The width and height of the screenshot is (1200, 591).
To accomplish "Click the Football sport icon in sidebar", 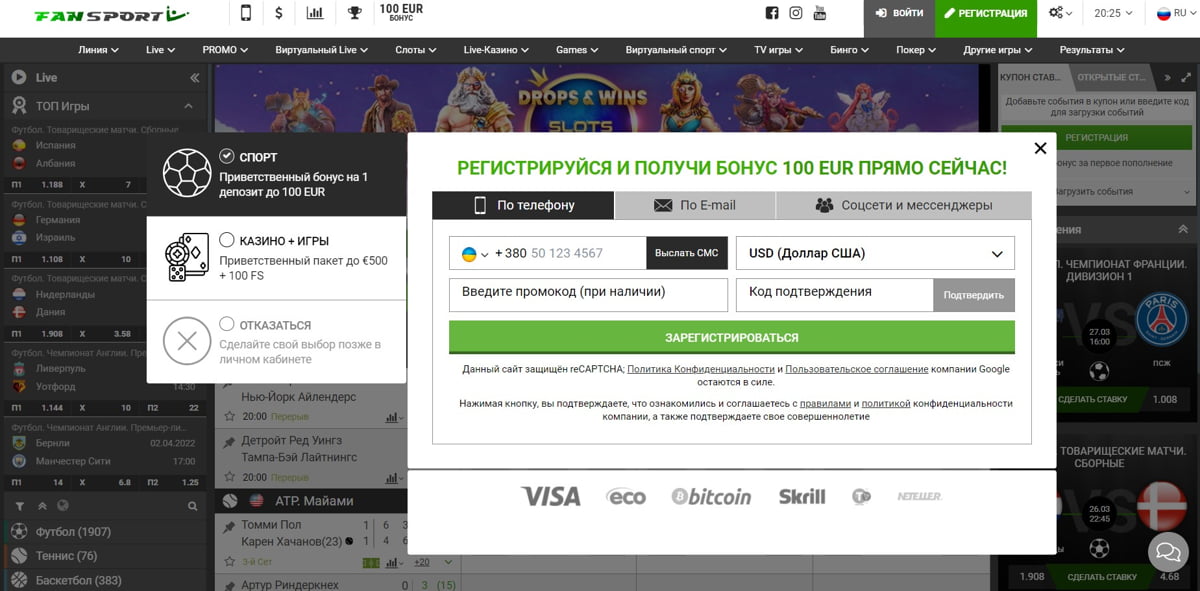I will (x=18, y=531).
